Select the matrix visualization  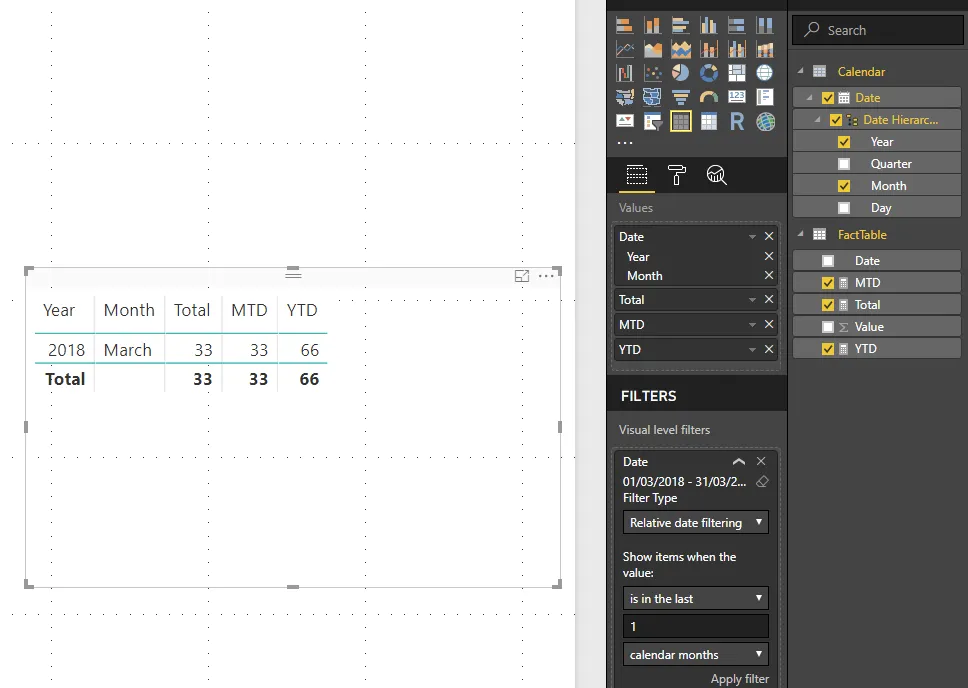click(709, 121)
